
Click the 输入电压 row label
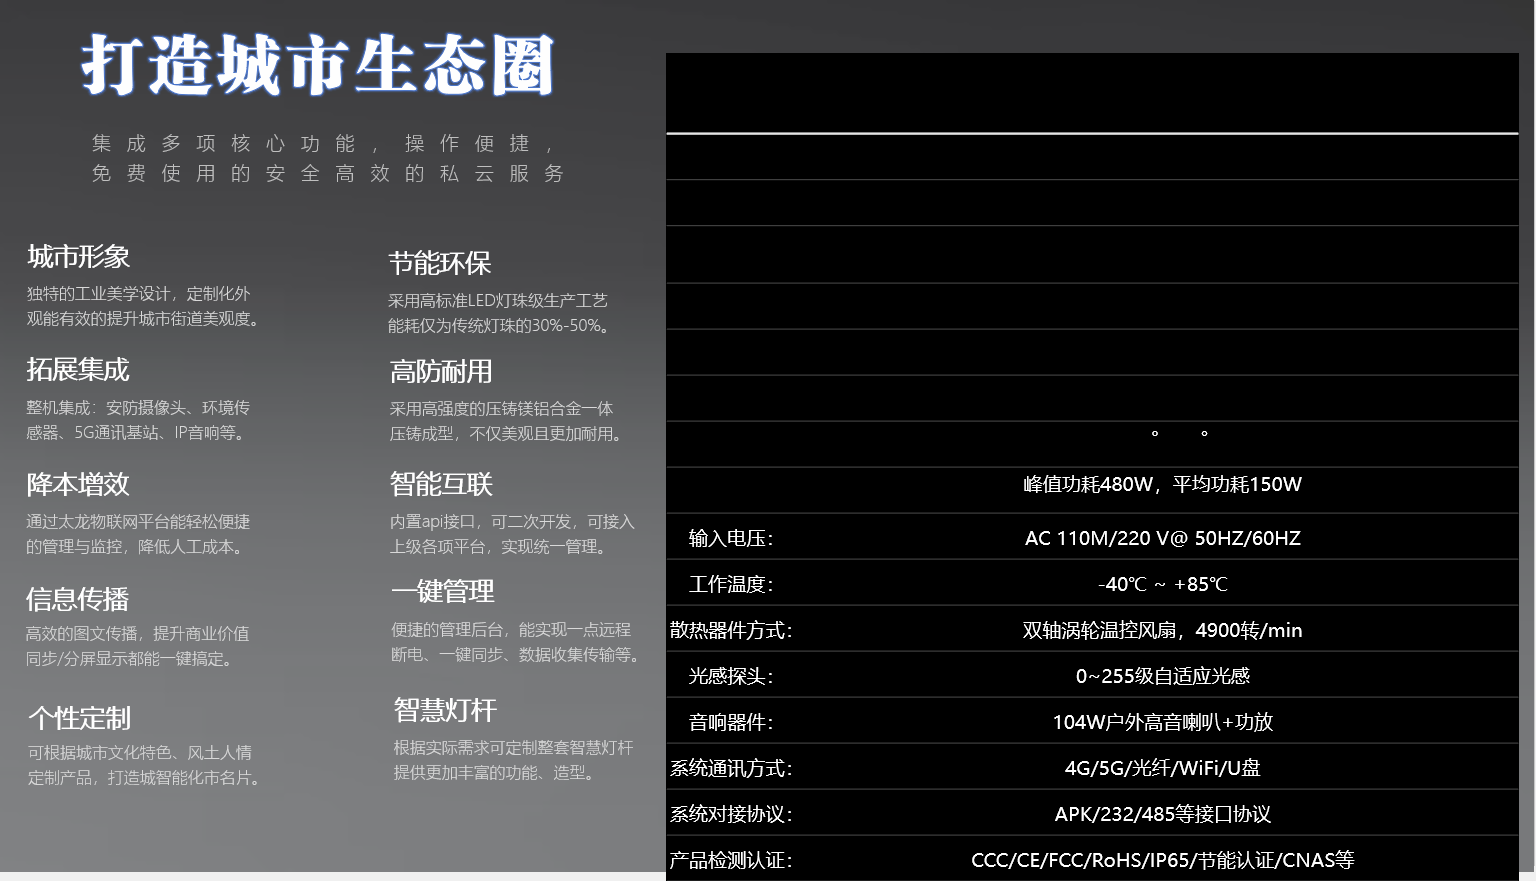(730, 538)
